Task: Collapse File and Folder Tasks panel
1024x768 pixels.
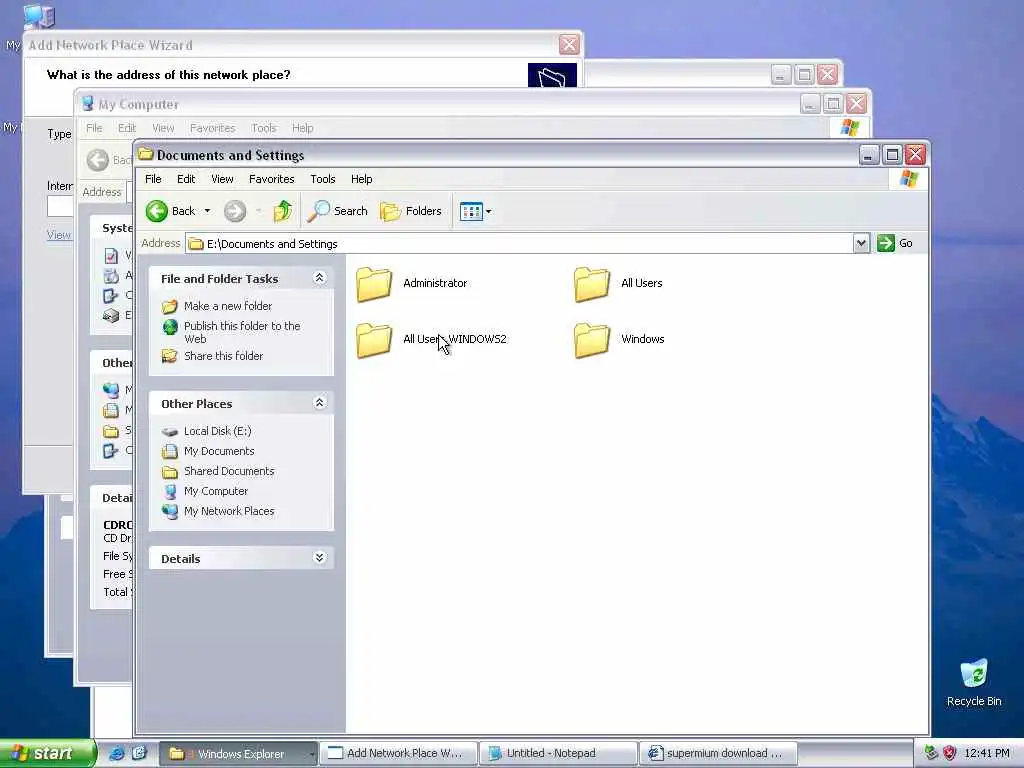Action: (319, 278)
